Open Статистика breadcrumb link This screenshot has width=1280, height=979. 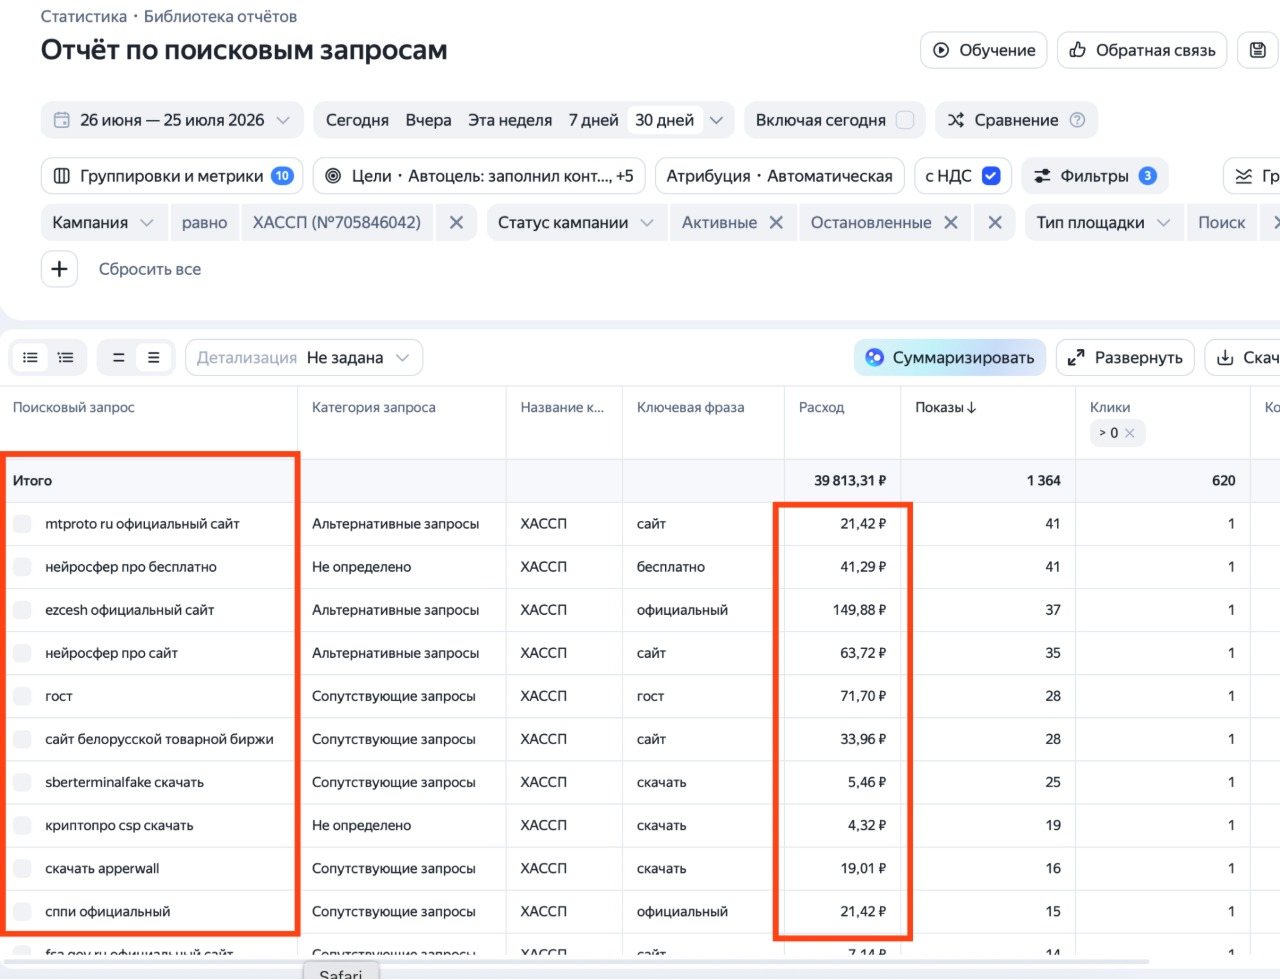84,17
